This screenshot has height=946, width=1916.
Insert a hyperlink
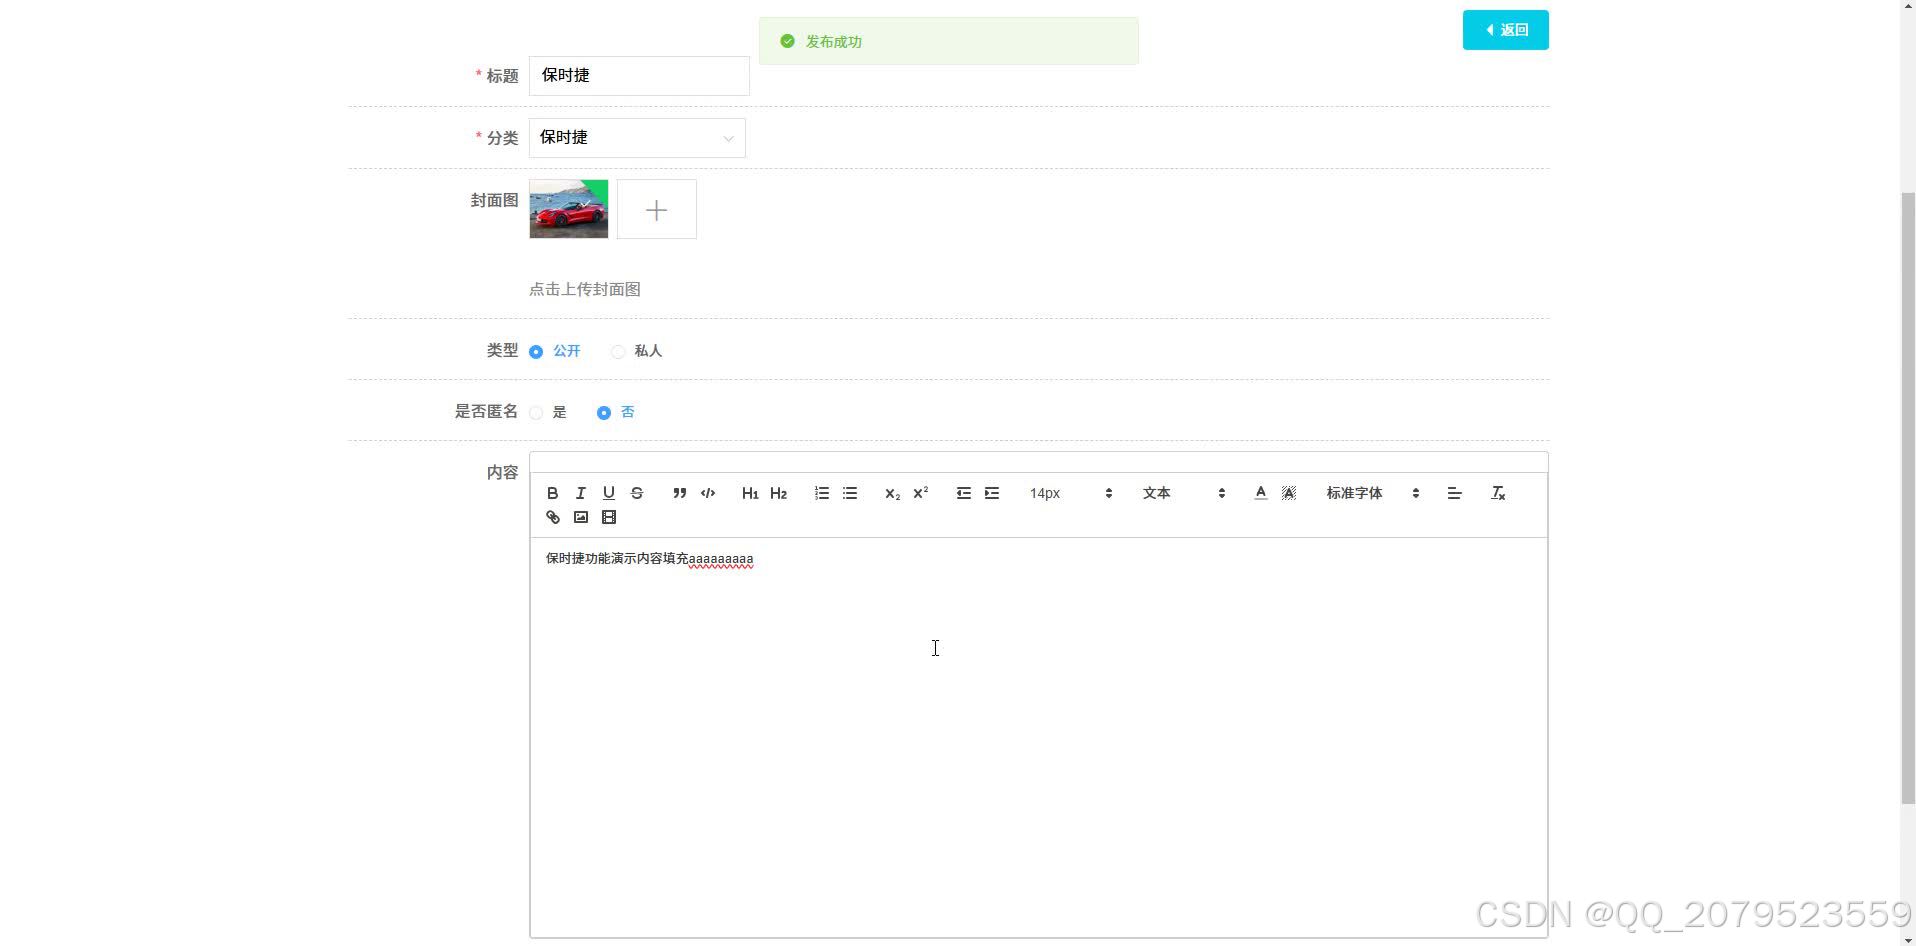click(x=552, y=517)
